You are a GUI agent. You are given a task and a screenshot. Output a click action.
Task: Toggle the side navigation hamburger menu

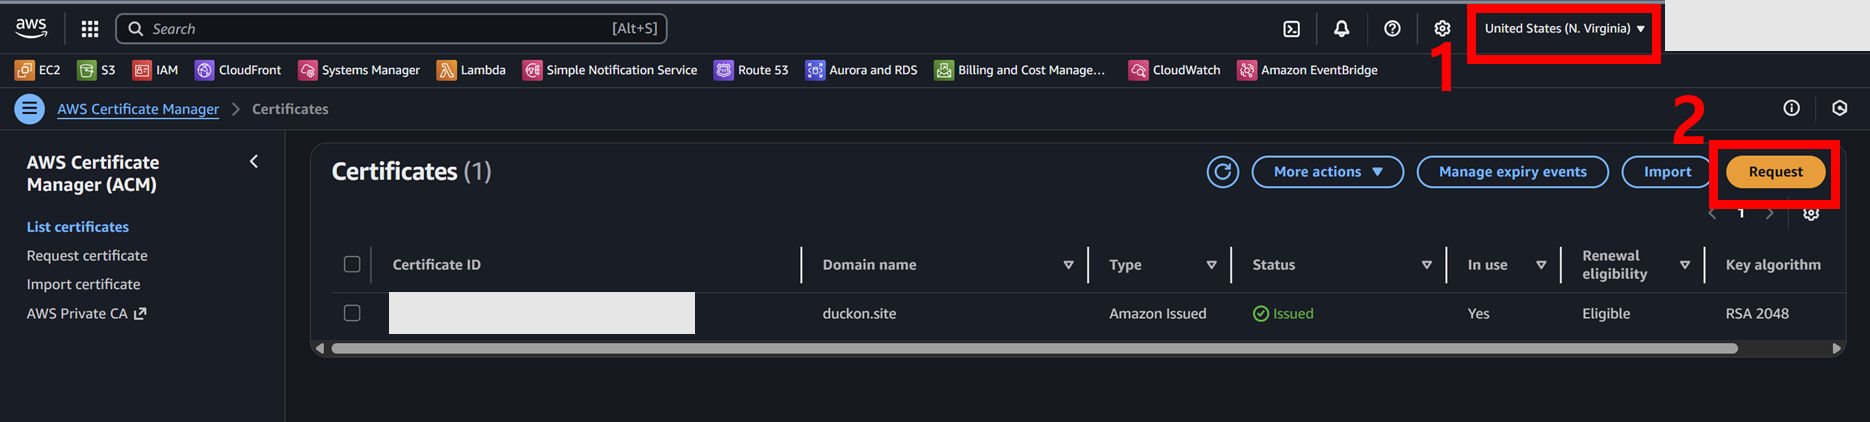tap(29, 109)
